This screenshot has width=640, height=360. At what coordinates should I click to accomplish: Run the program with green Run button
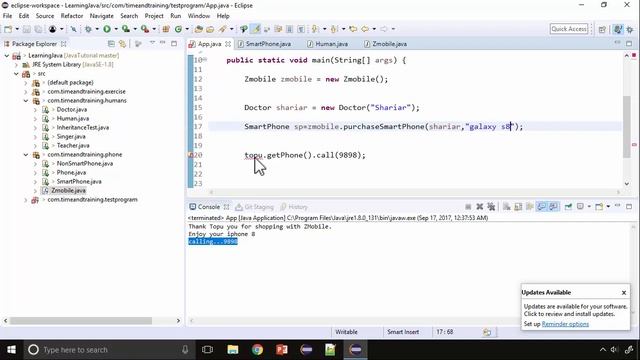(x=107, y=29)
